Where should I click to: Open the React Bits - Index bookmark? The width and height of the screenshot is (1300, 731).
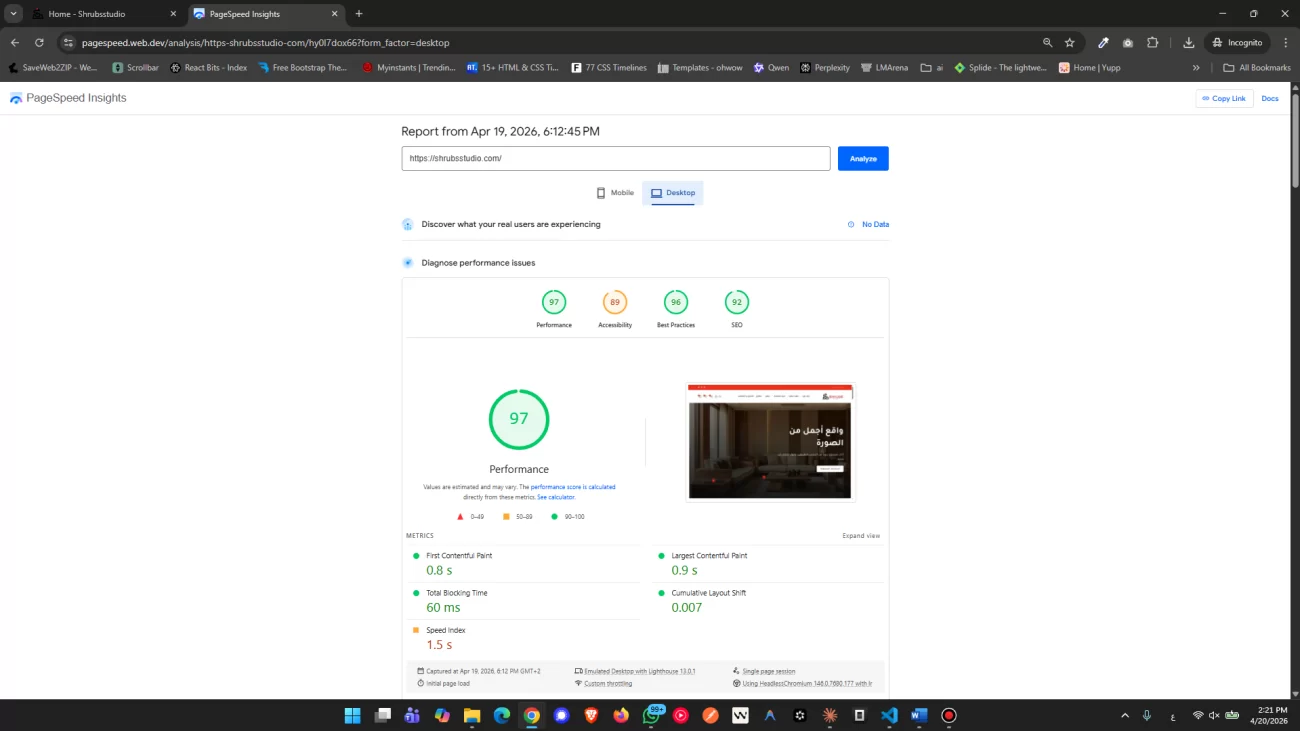click(209, 68)
